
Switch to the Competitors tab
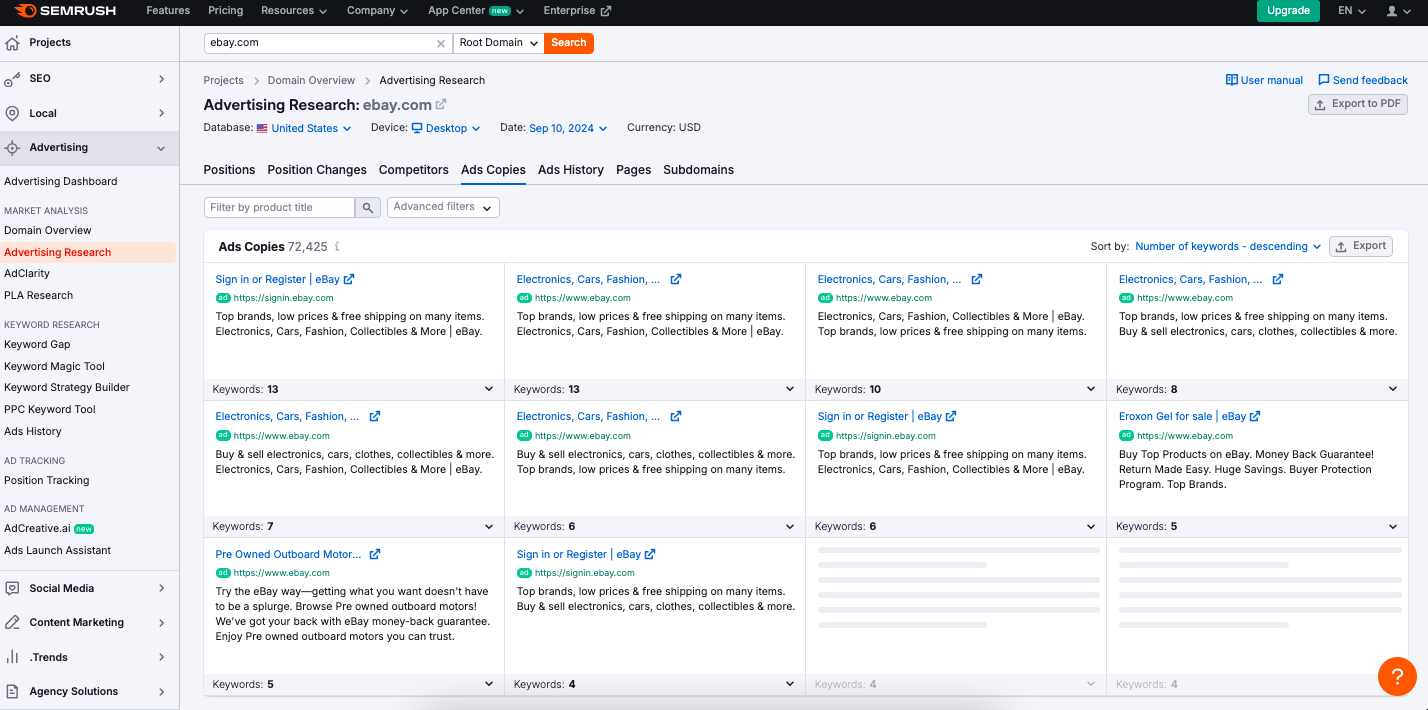[x=414, y=170]
